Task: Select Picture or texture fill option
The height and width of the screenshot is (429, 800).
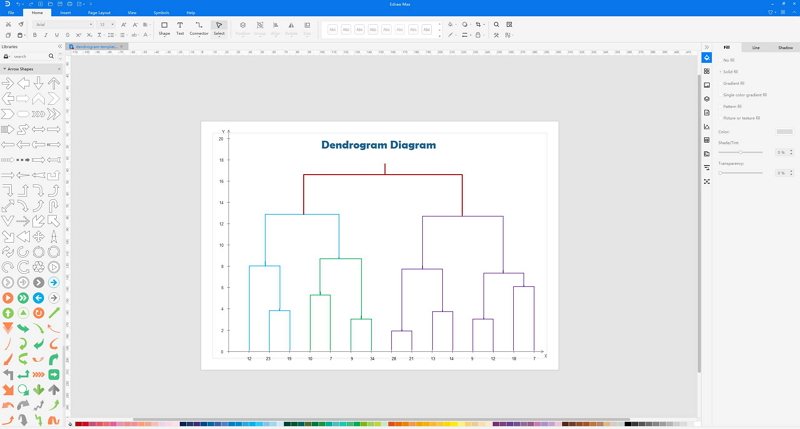Action: tap(741, 118)
